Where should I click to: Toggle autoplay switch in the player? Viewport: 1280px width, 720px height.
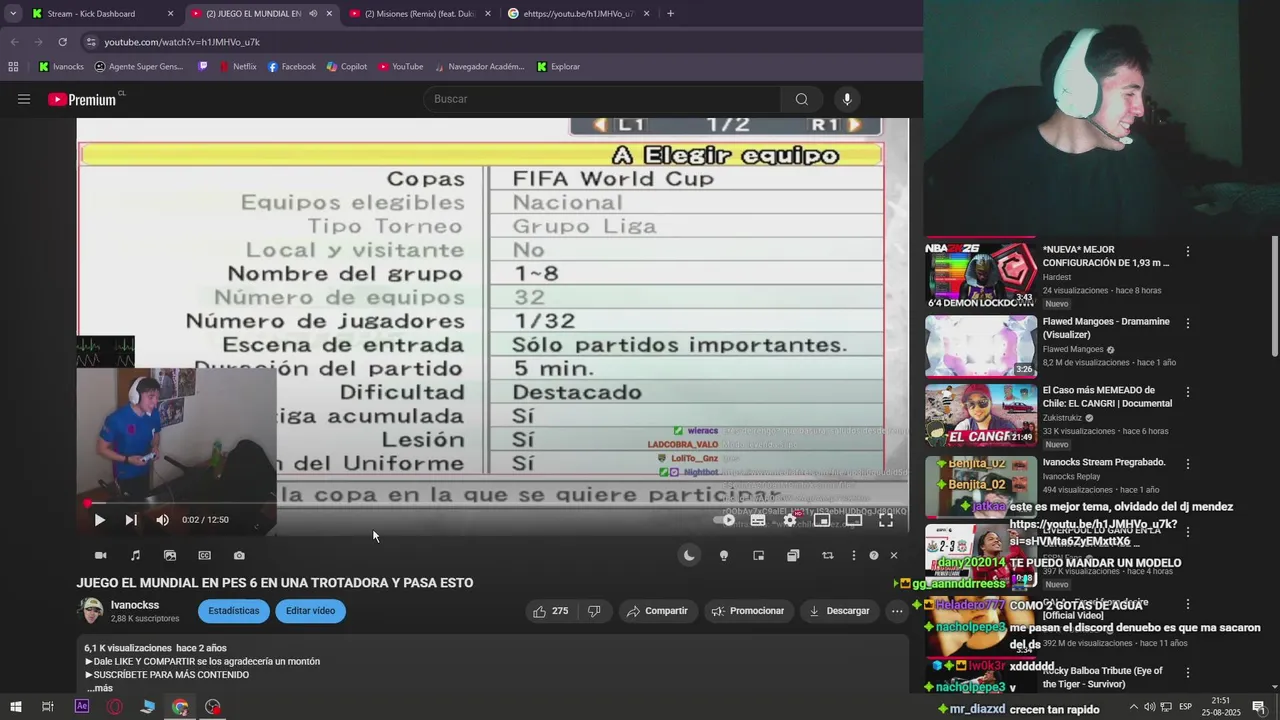tap(726, 520)
